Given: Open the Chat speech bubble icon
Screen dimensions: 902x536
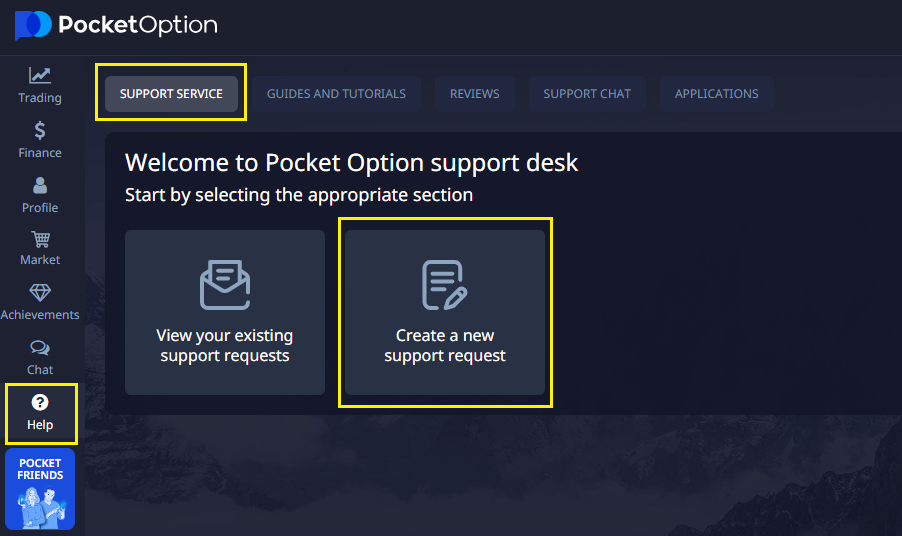Looking at the screenshot, I should pyautogui.click(x=40, y=348).
